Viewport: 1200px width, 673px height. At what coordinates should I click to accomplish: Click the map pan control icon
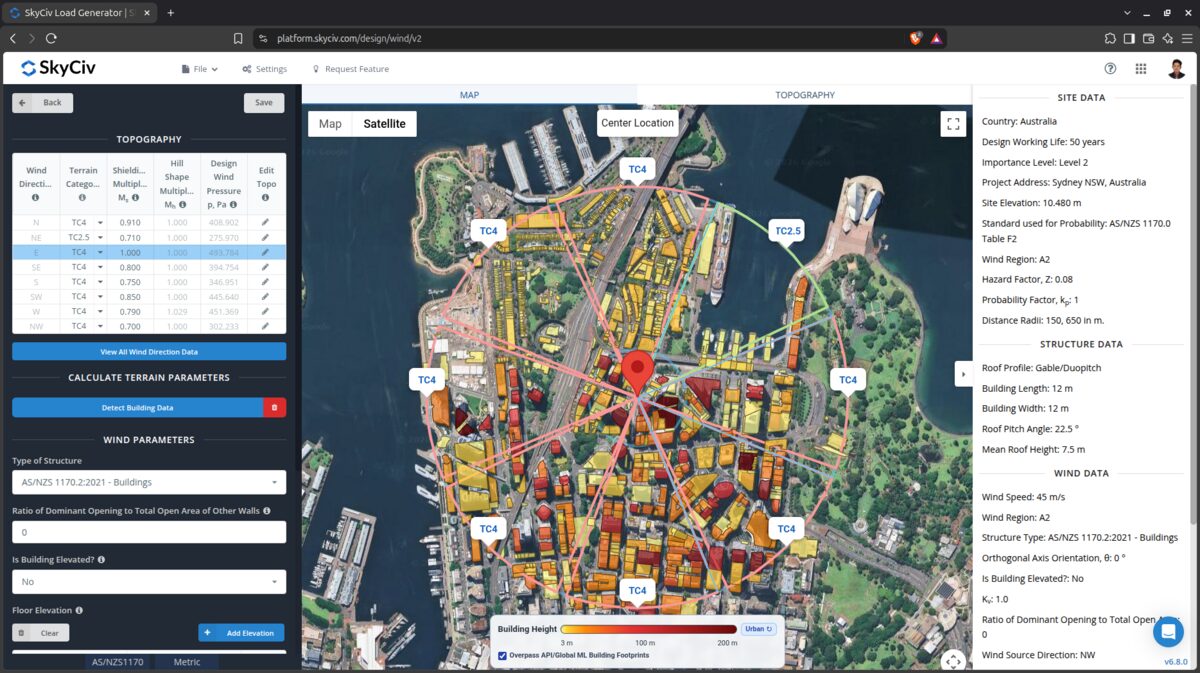tap(953, 660)
